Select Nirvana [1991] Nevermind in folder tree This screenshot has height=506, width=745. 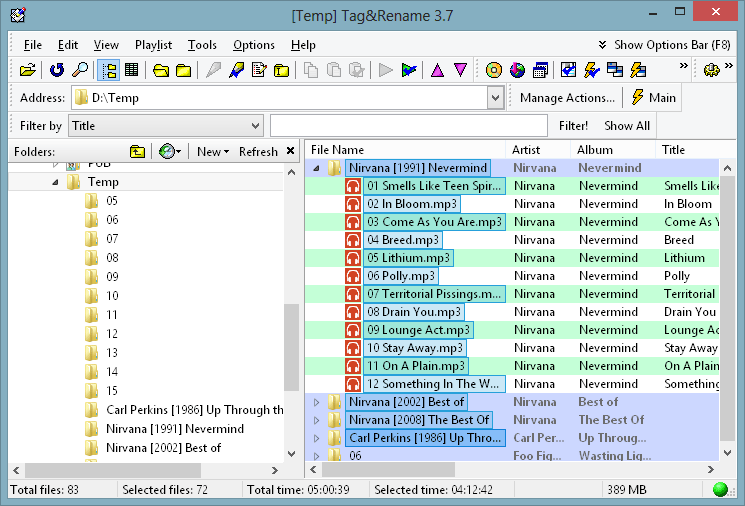(175, 429)
